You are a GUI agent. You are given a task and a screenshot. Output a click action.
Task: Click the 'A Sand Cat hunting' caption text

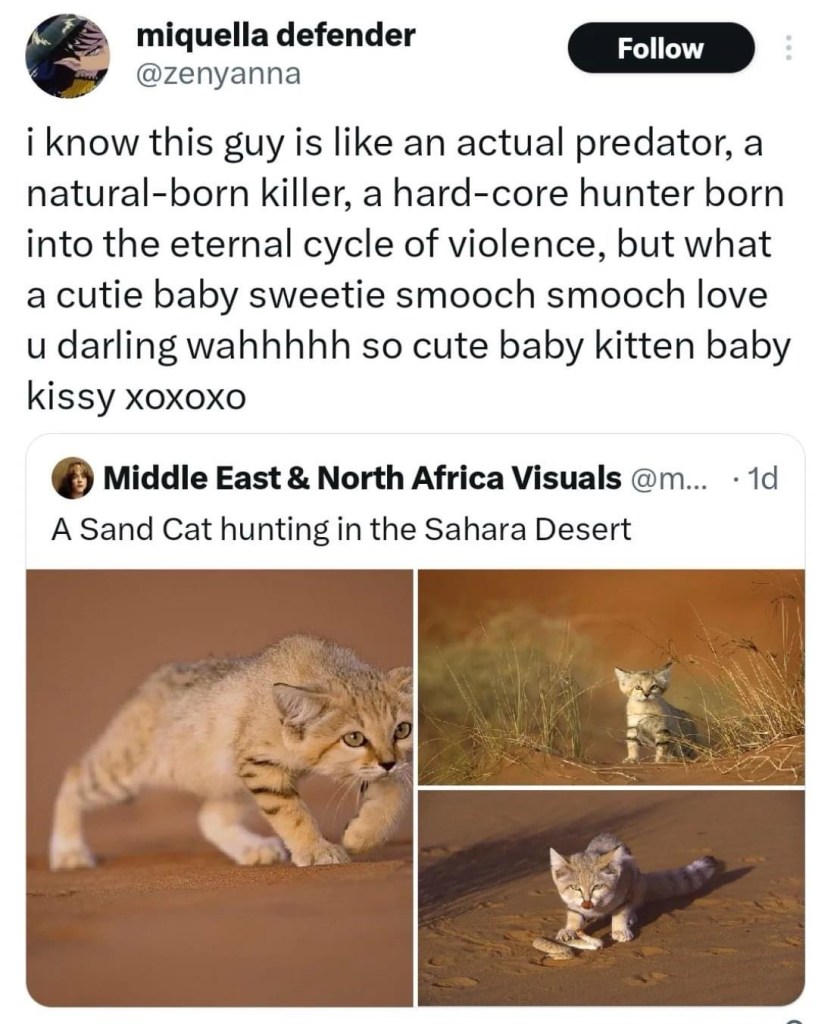[341, 528]
